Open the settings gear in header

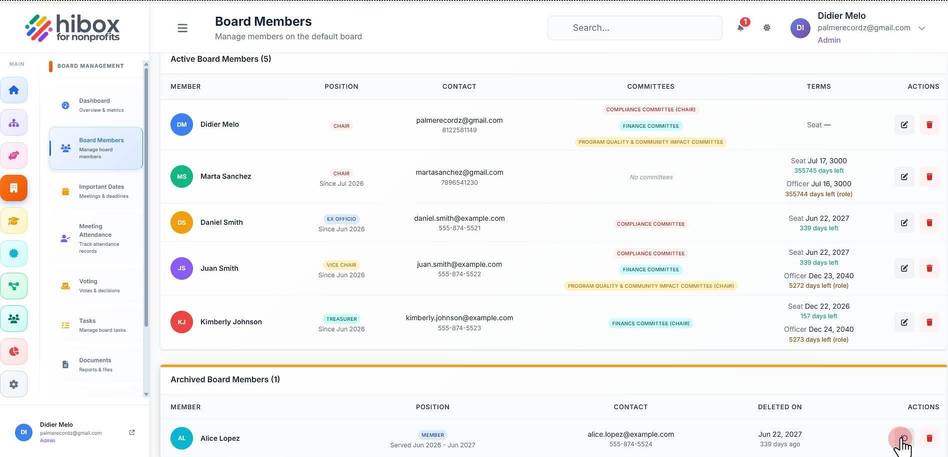click(x=767, y=28)
